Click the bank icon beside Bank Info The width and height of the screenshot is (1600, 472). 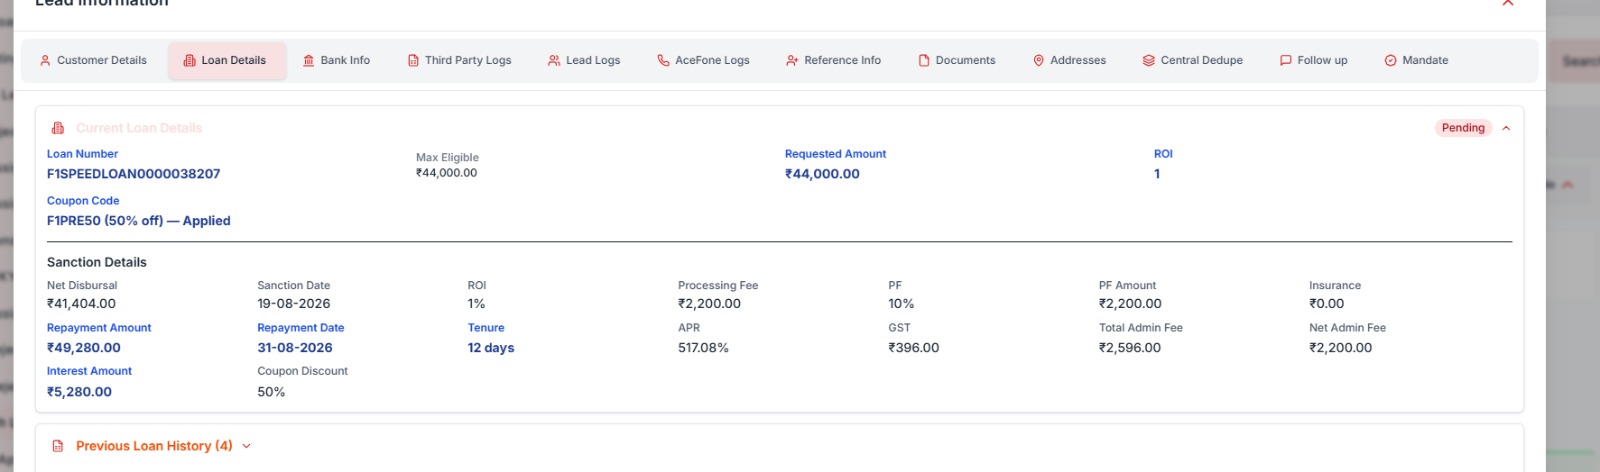coord(308,60)
